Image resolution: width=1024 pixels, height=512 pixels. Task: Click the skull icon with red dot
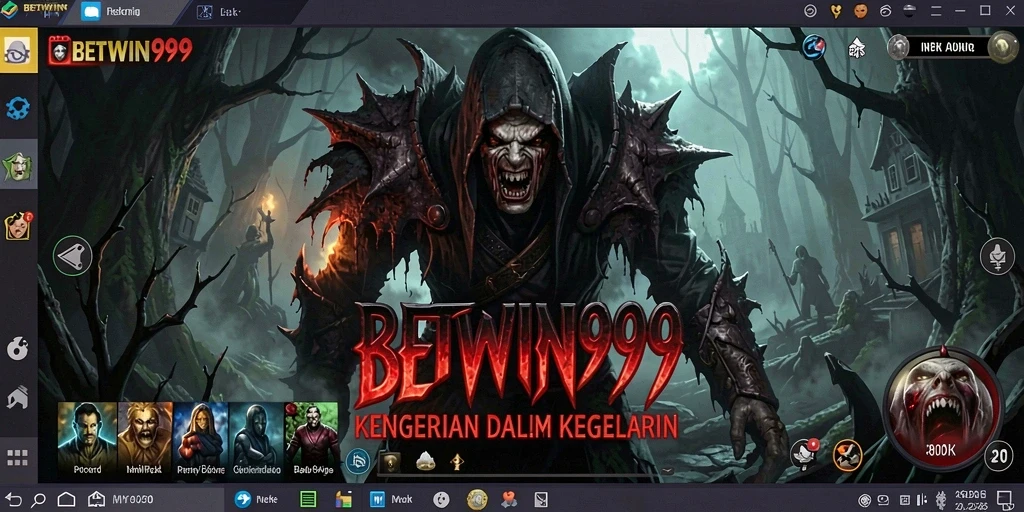pos(803,453)
